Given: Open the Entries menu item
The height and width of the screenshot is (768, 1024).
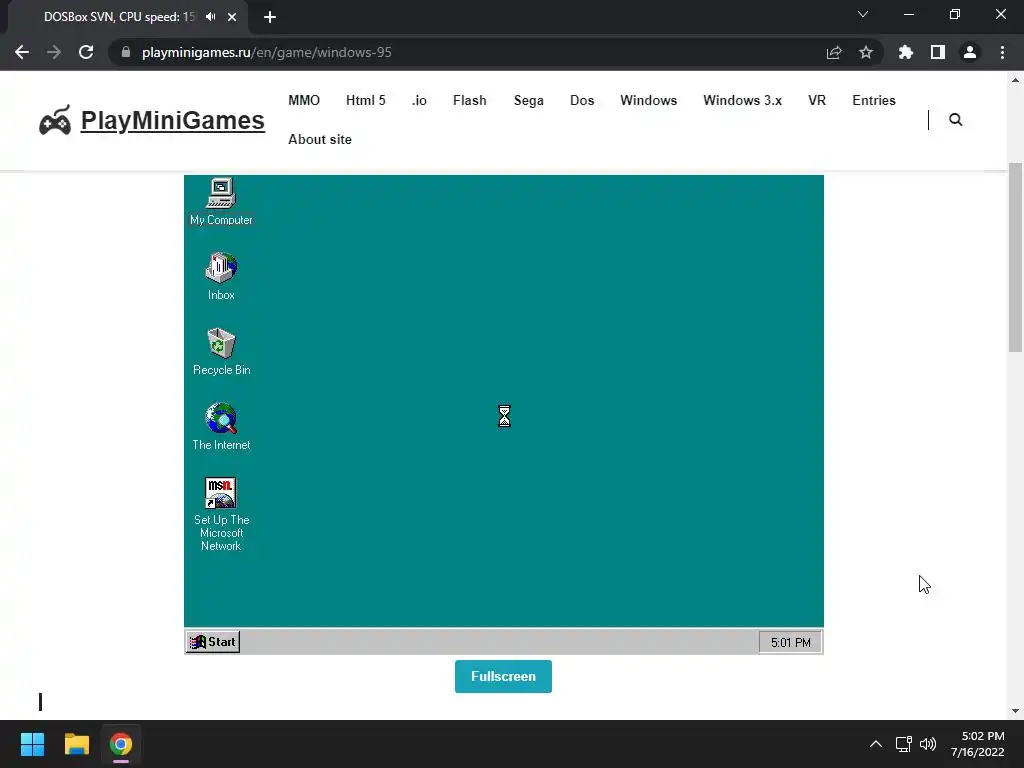Looking at the screenshot, I should coord(874,101).
